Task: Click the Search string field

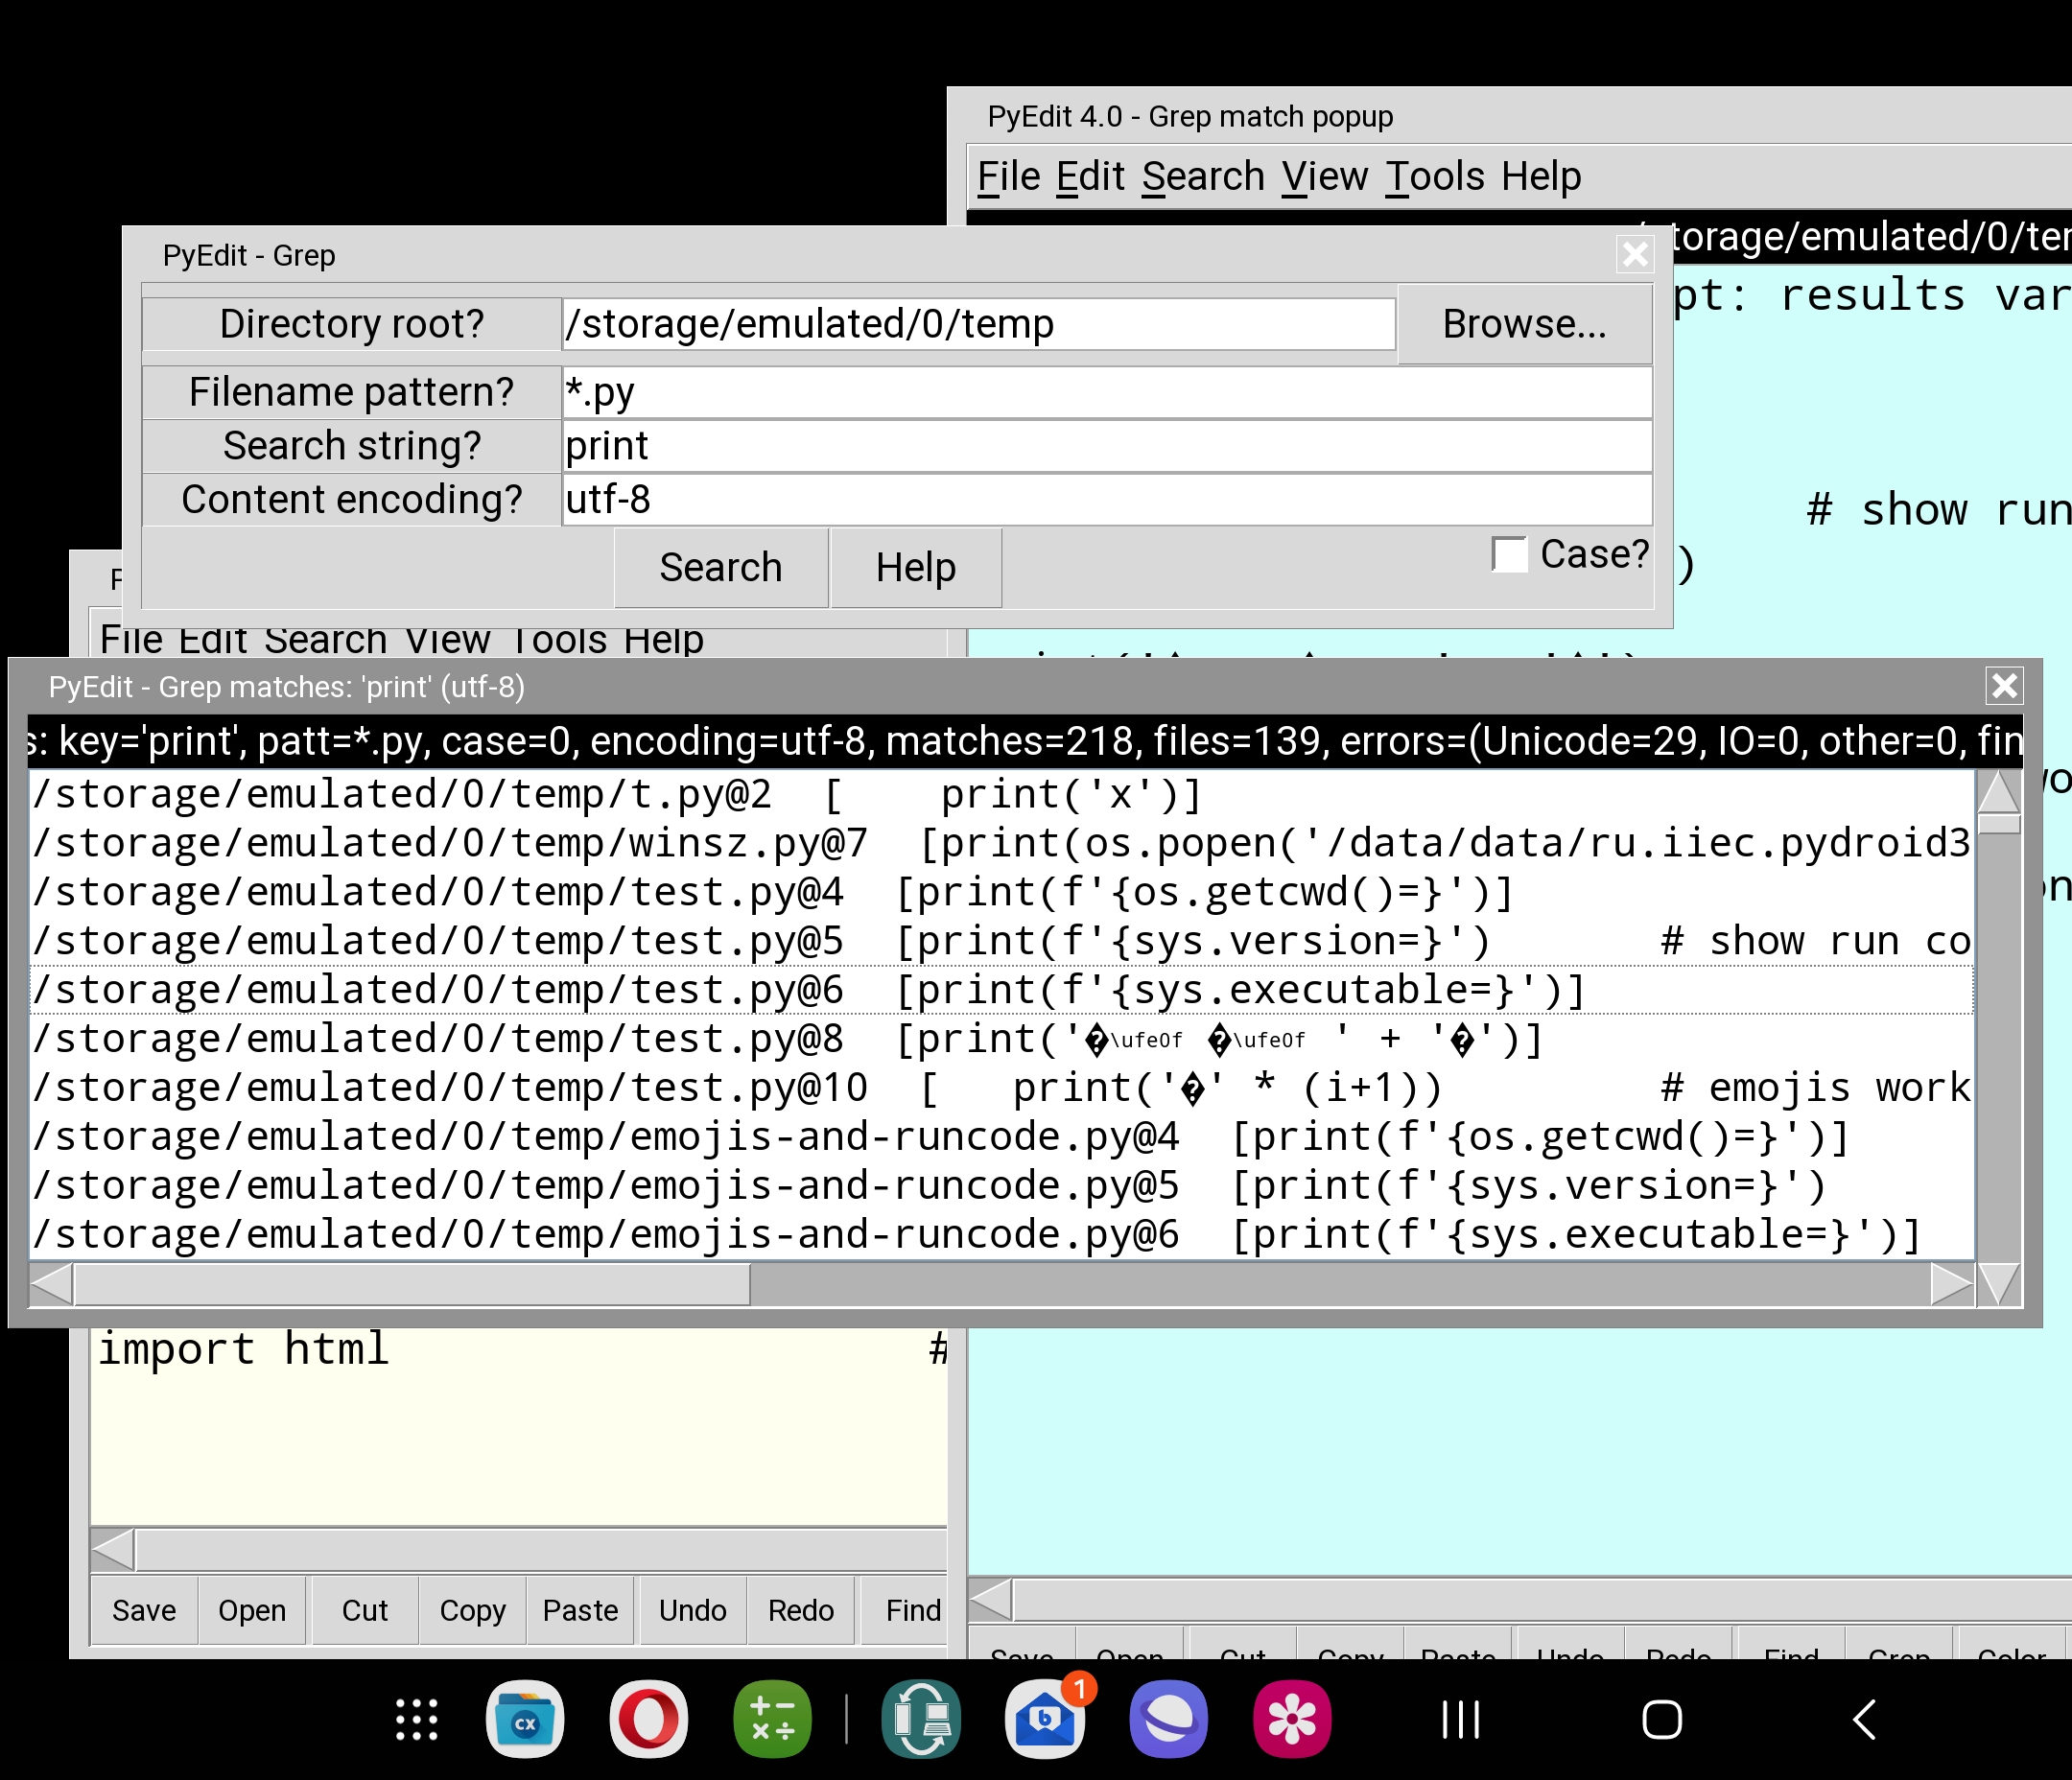Action: point(1106,446)
